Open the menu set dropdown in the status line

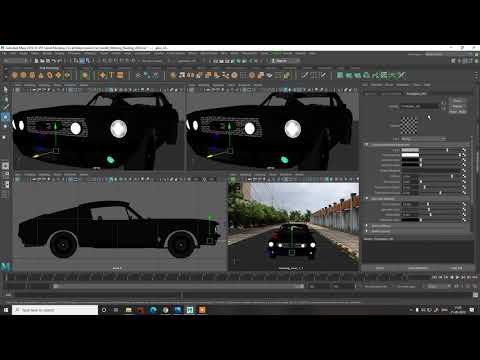tap(15, 61)
